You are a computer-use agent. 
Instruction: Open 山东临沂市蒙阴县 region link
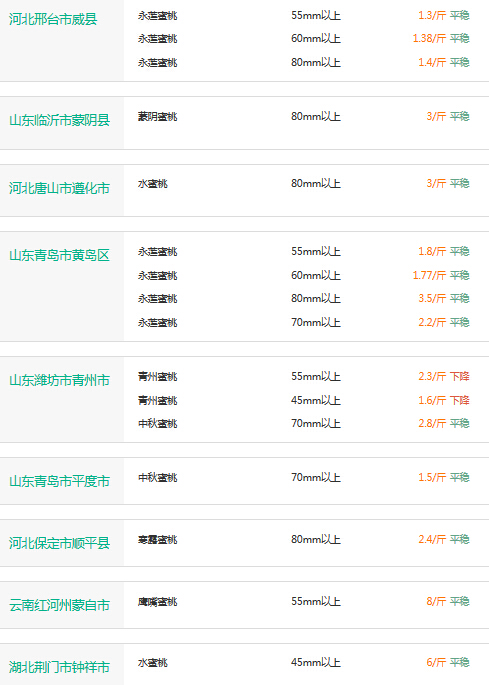59,120
